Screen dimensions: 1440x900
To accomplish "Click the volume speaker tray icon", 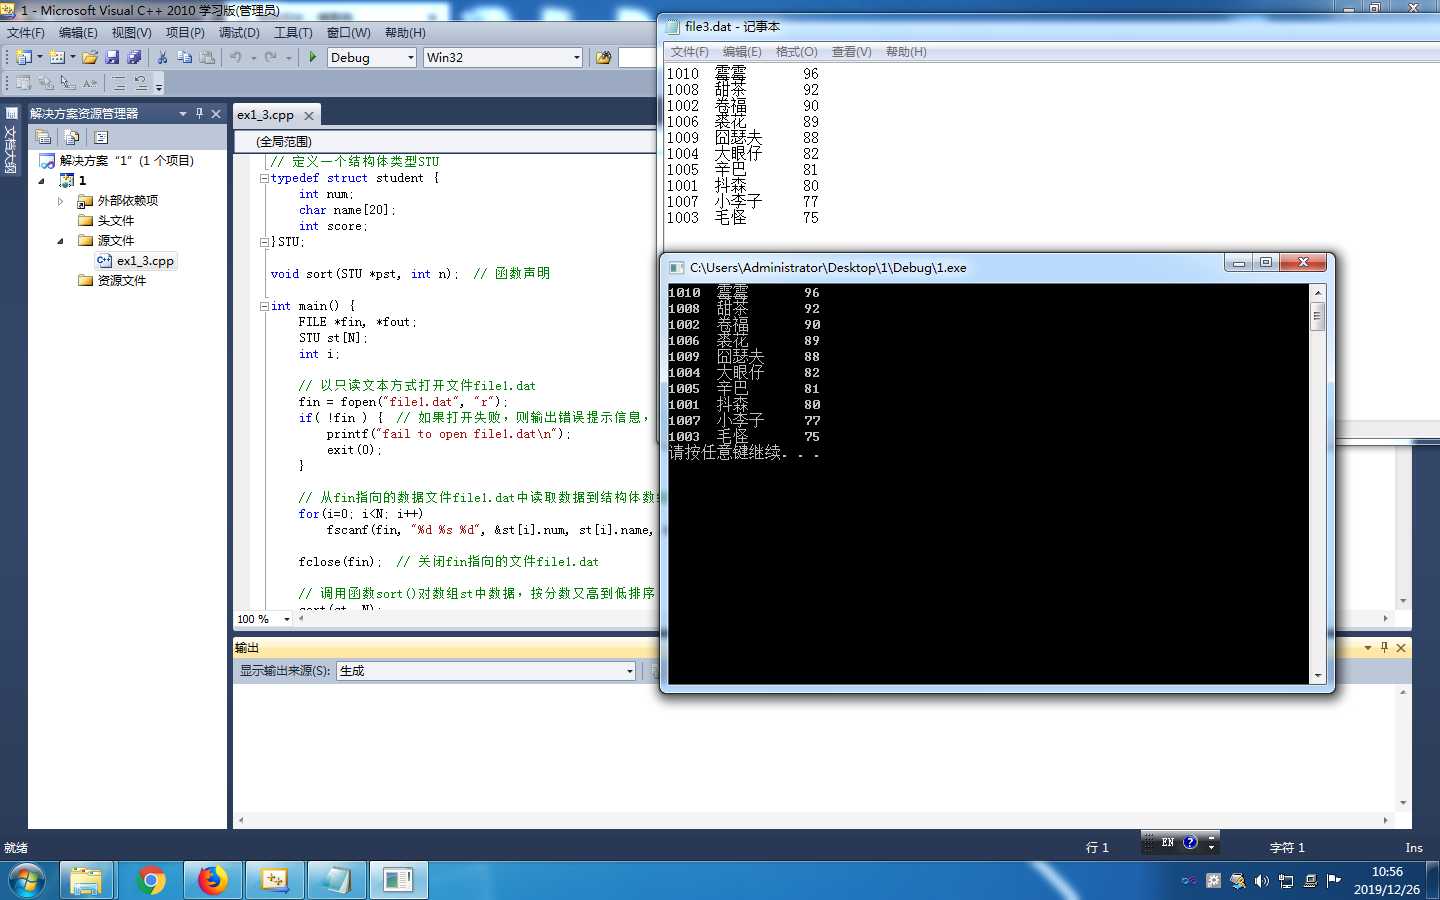I will 1262,881.
